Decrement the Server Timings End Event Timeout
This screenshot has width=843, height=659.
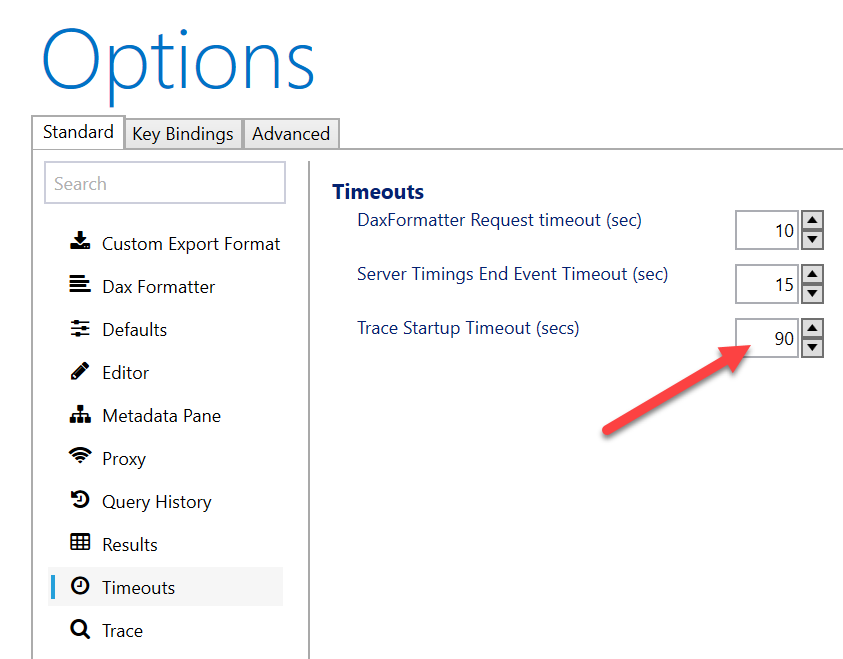(x=811, y=292)
